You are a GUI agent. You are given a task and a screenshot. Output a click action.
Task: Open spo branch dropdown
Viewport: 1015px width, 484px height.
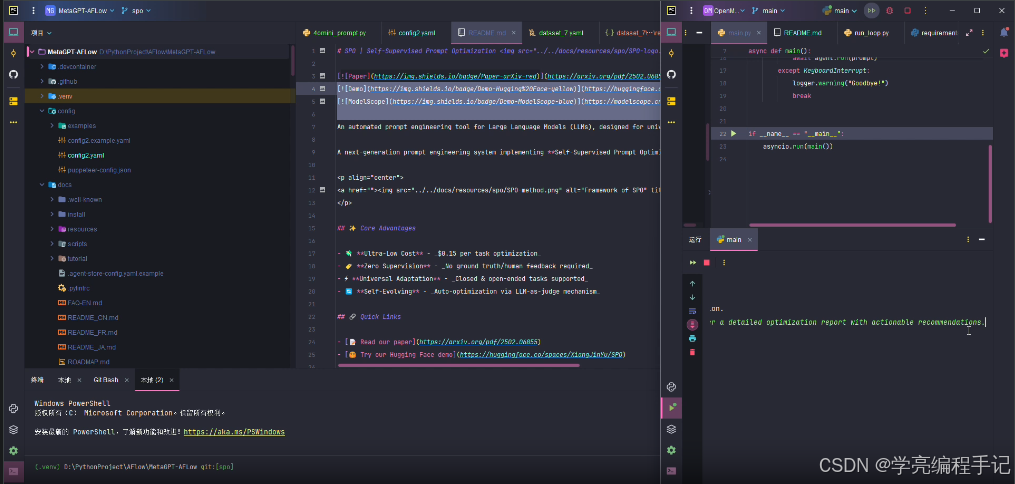pyautogui.click(x=137, y=10)
